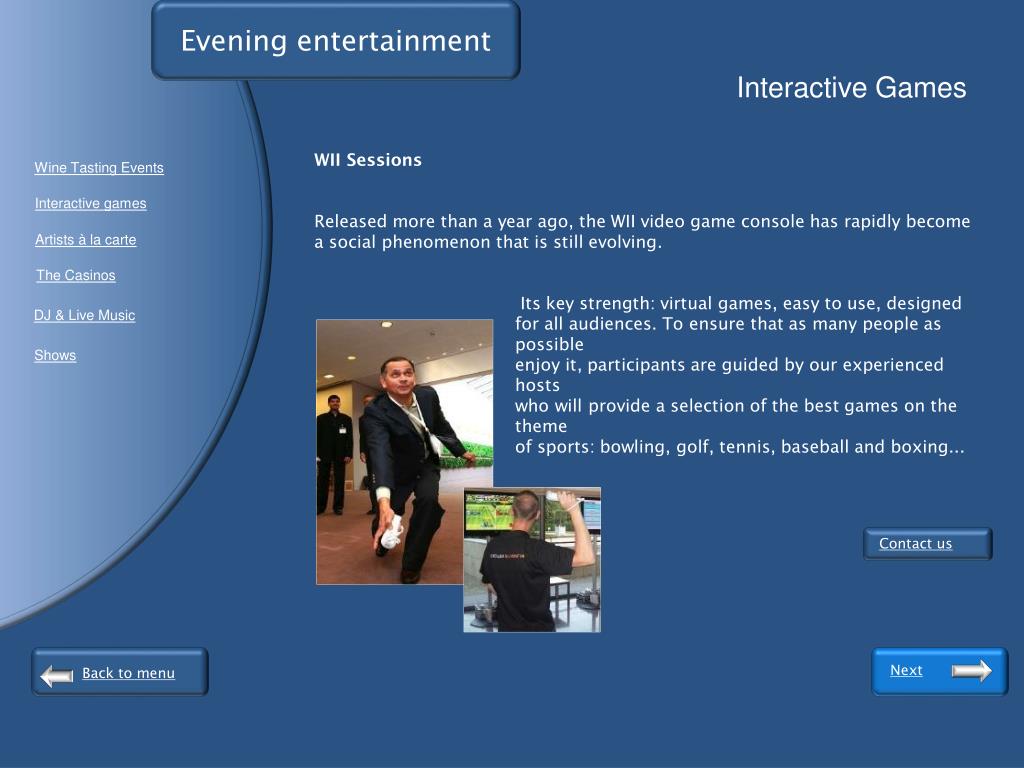Go to Interactive games in sidebar
The image size is (1024, 768).
(91, 204)
